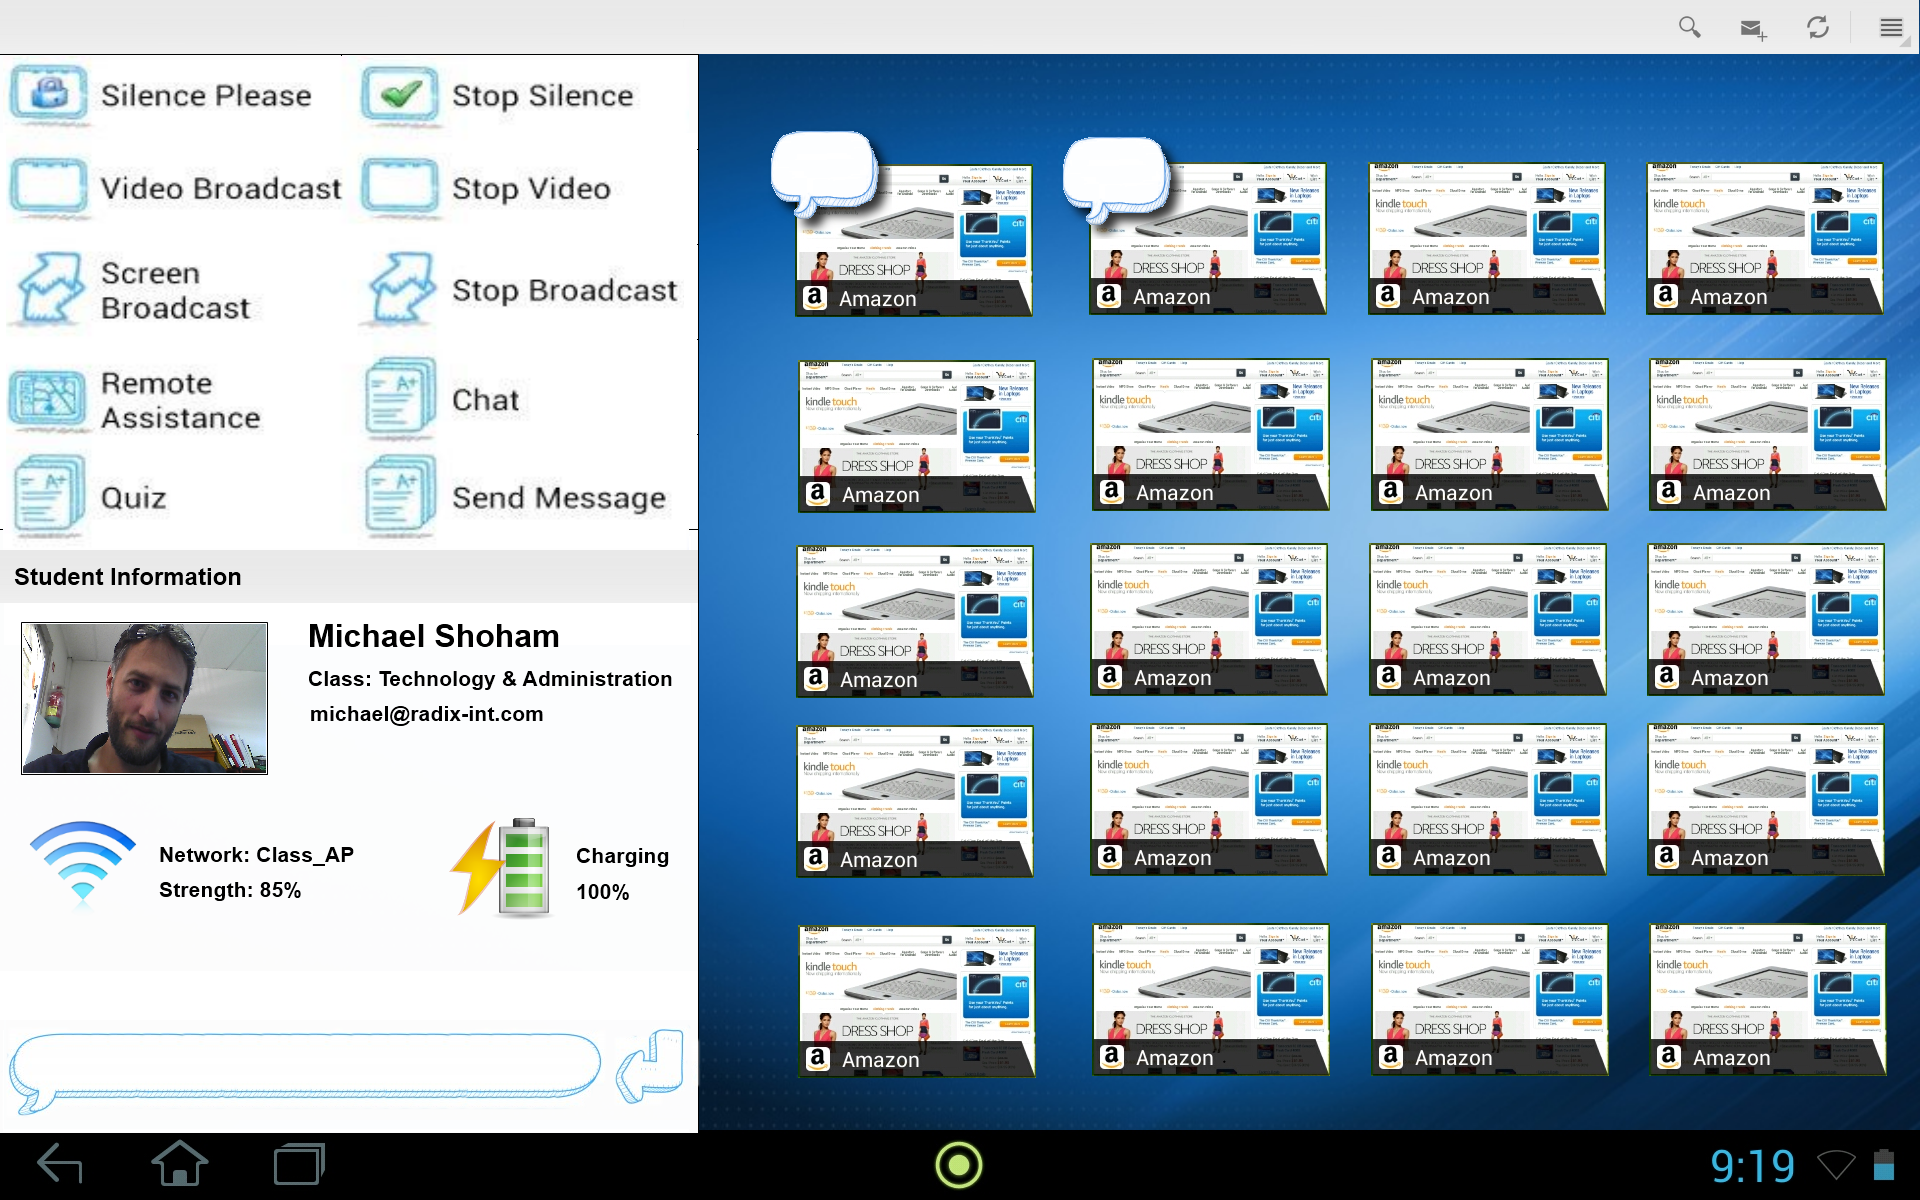
Task: Click the Stop Broadcast icon
Action: click(399, 290)
